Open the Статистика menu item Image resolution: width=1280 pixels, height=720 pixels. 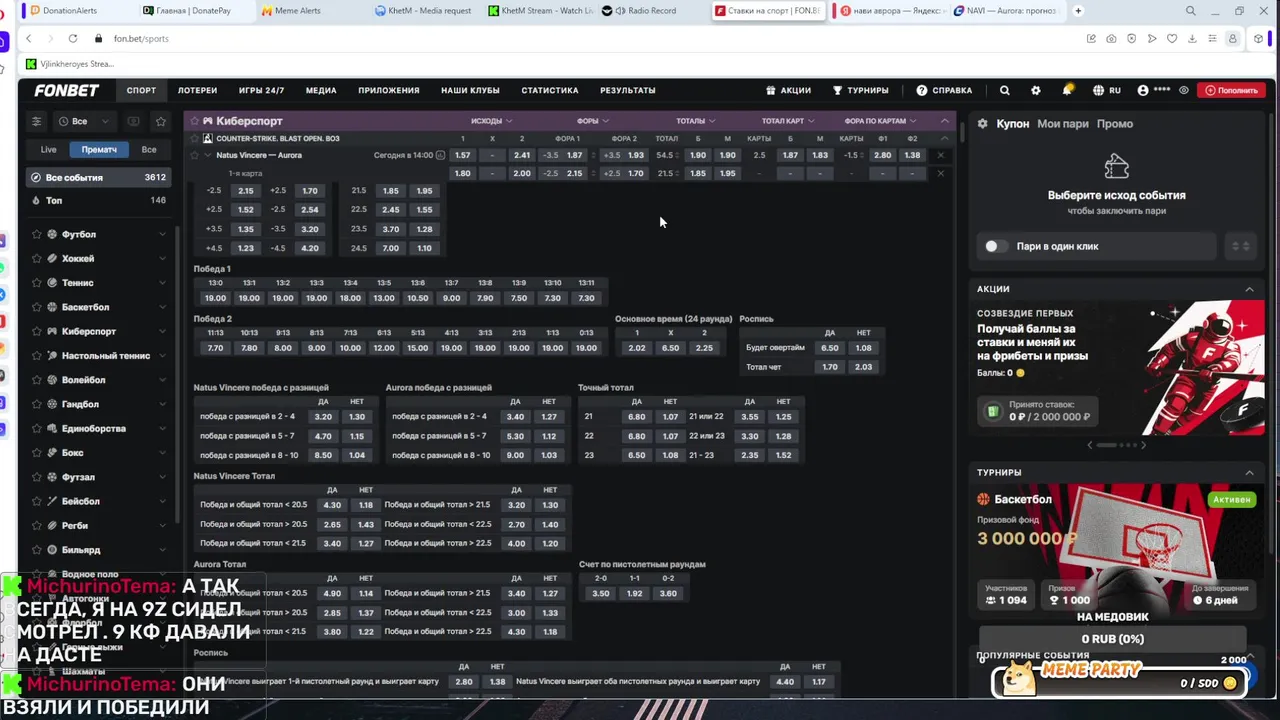point(550,90)
